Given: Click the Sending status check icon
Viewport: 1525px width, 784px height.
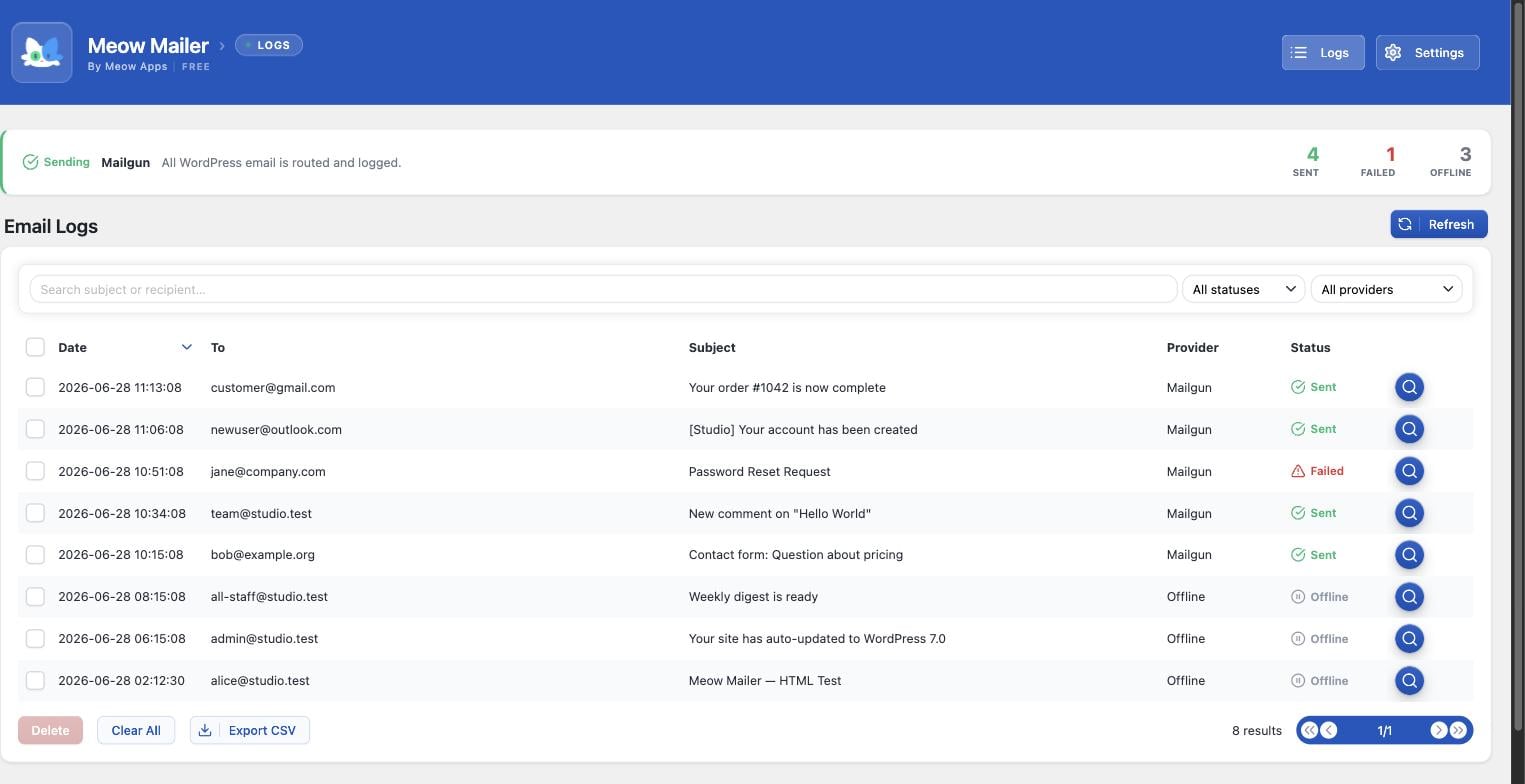Looking at the screenshot, I should (x=30, y=162).
